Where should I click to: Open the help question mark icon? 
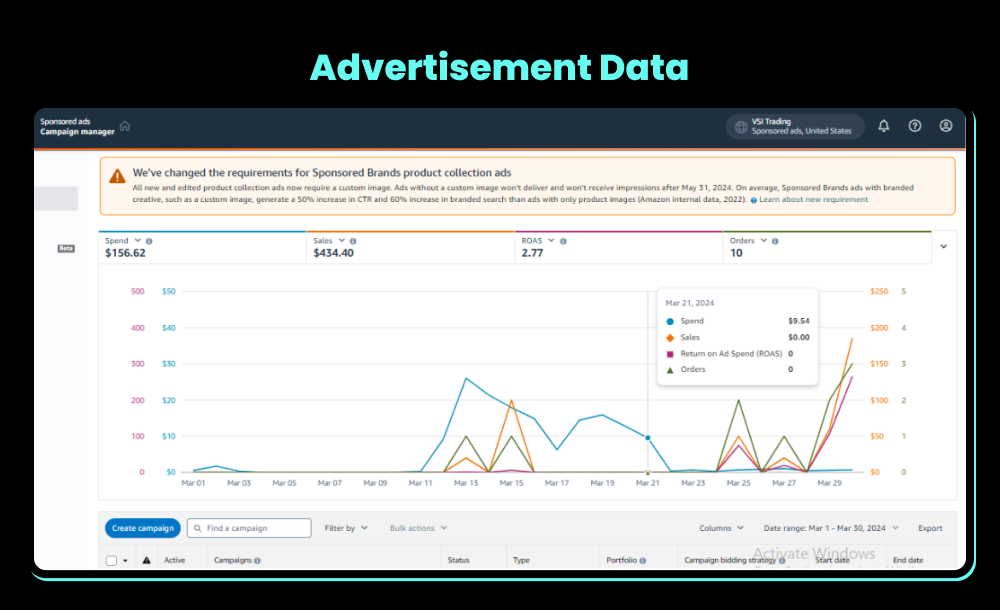[x=914, y=126]
